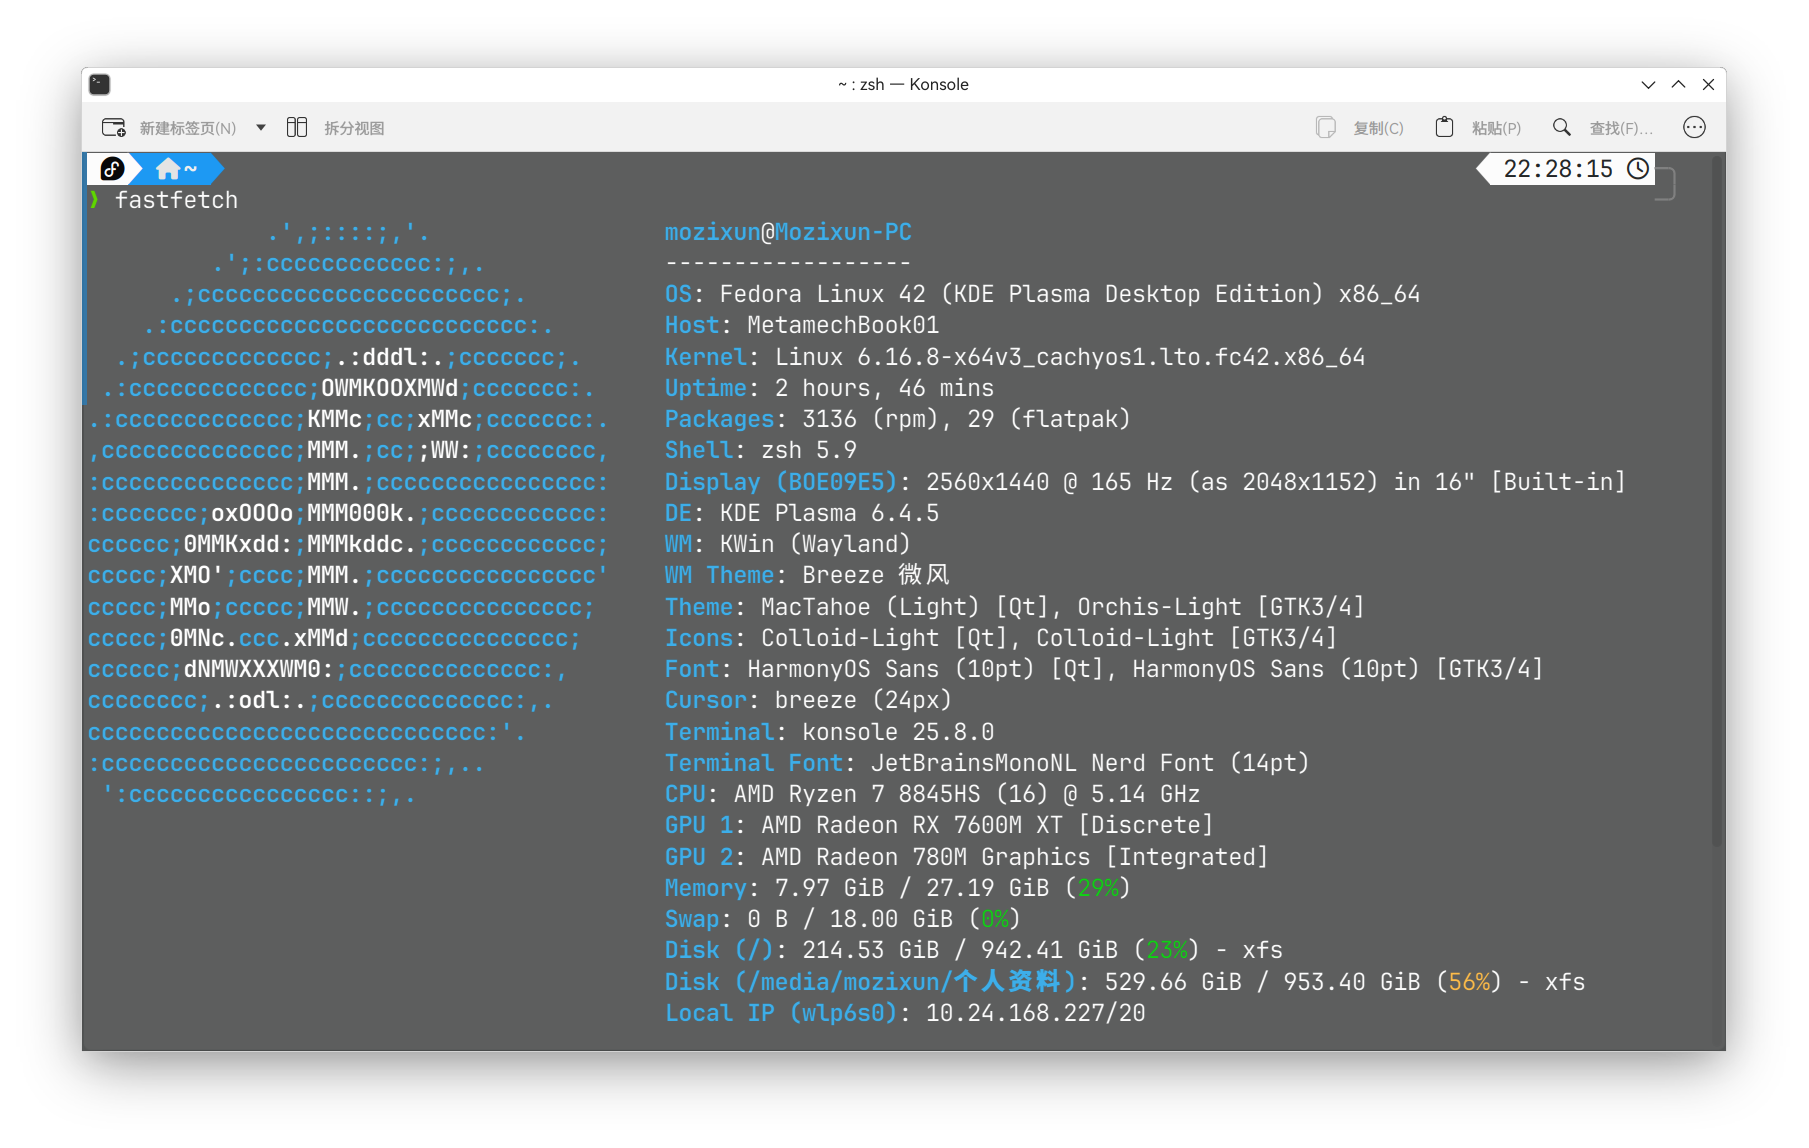Open a new tab with 新建标签页(N)
1809x1148 pixels.
169,128
